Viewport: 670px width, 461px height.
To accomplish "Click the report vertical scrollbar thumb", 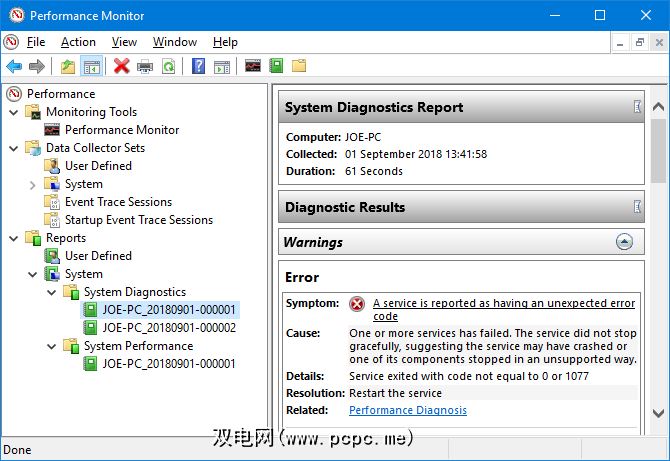I will pyautogui.click(x=658, y=151).
